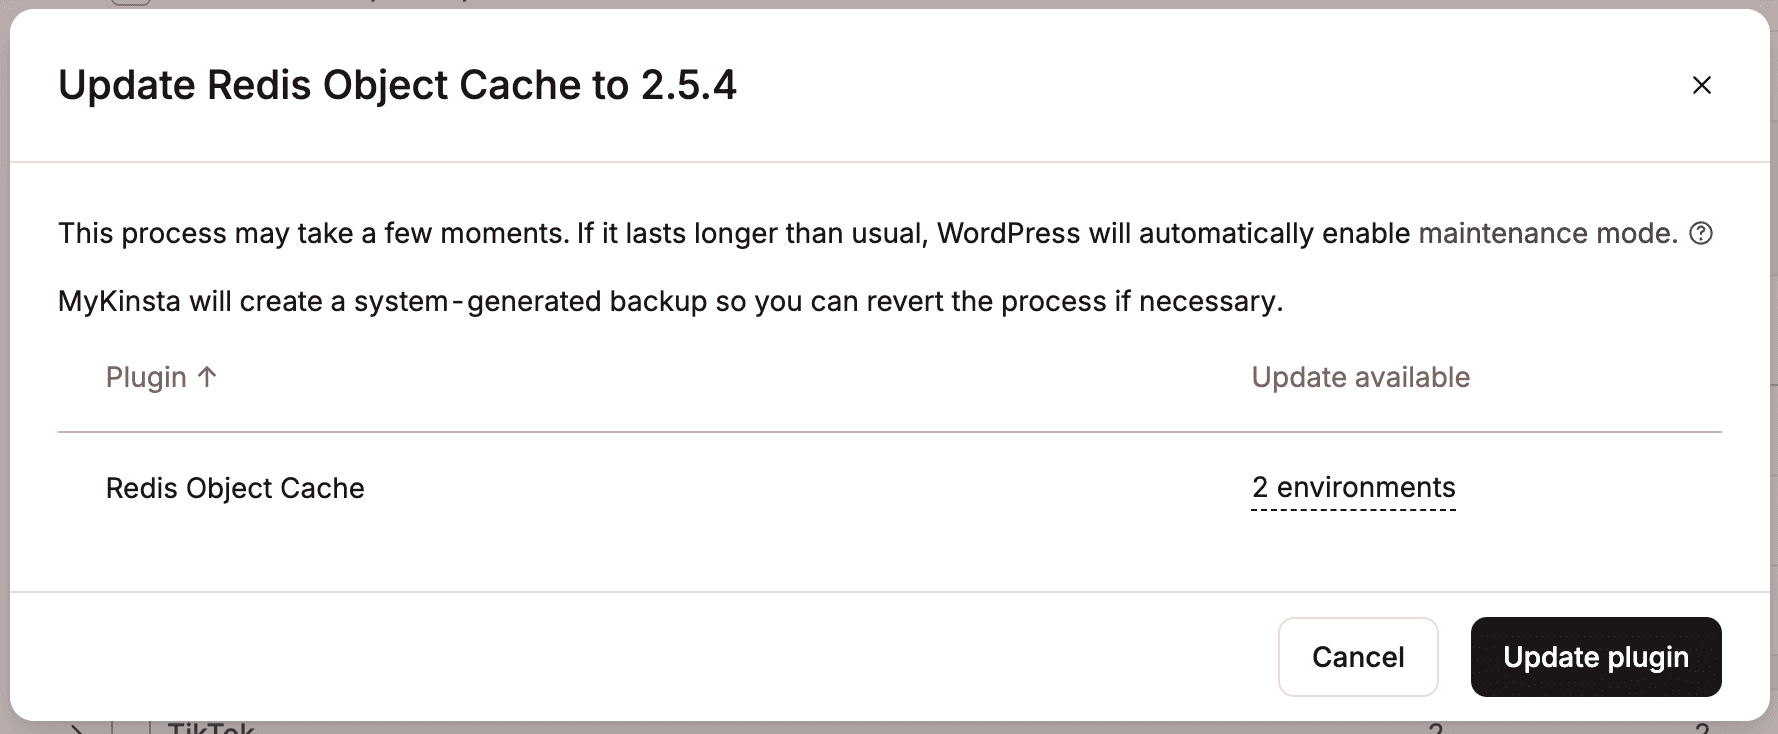Open the maintenance mode link

point(1545,233)
